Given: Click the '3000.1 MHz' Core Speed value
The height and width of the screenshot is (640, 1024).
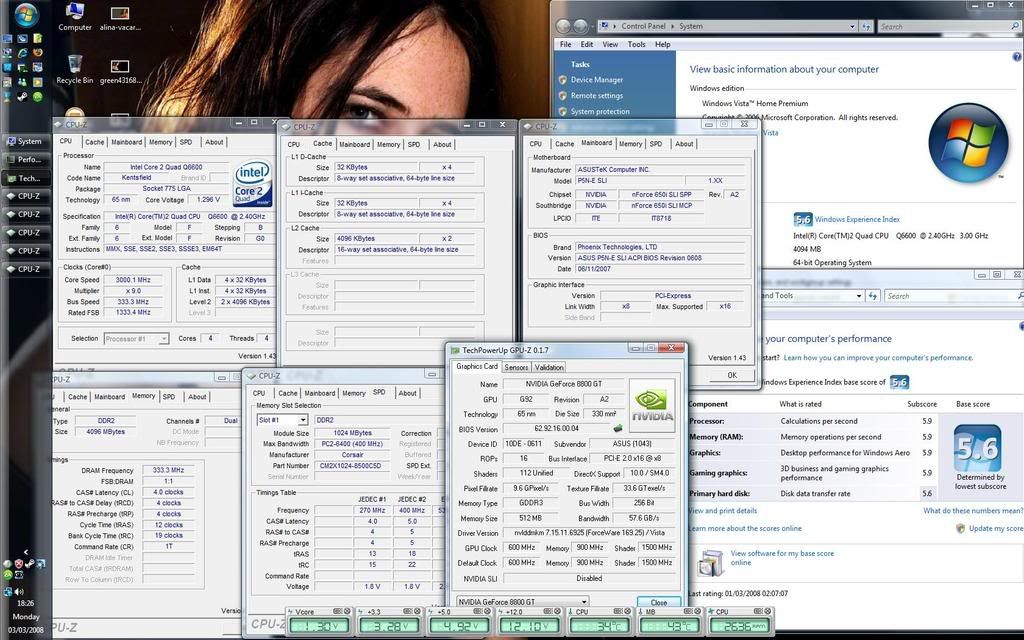Looking at the screenshot, I should (x=133, y=280).
